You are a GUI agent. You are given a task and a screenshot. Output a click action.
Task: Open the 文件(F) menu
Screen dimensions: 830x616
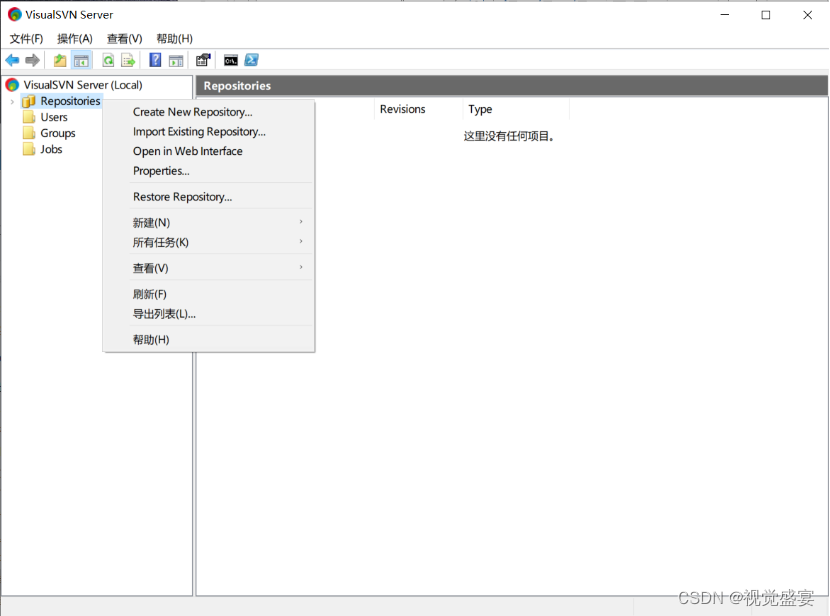(x=26, y=39)
